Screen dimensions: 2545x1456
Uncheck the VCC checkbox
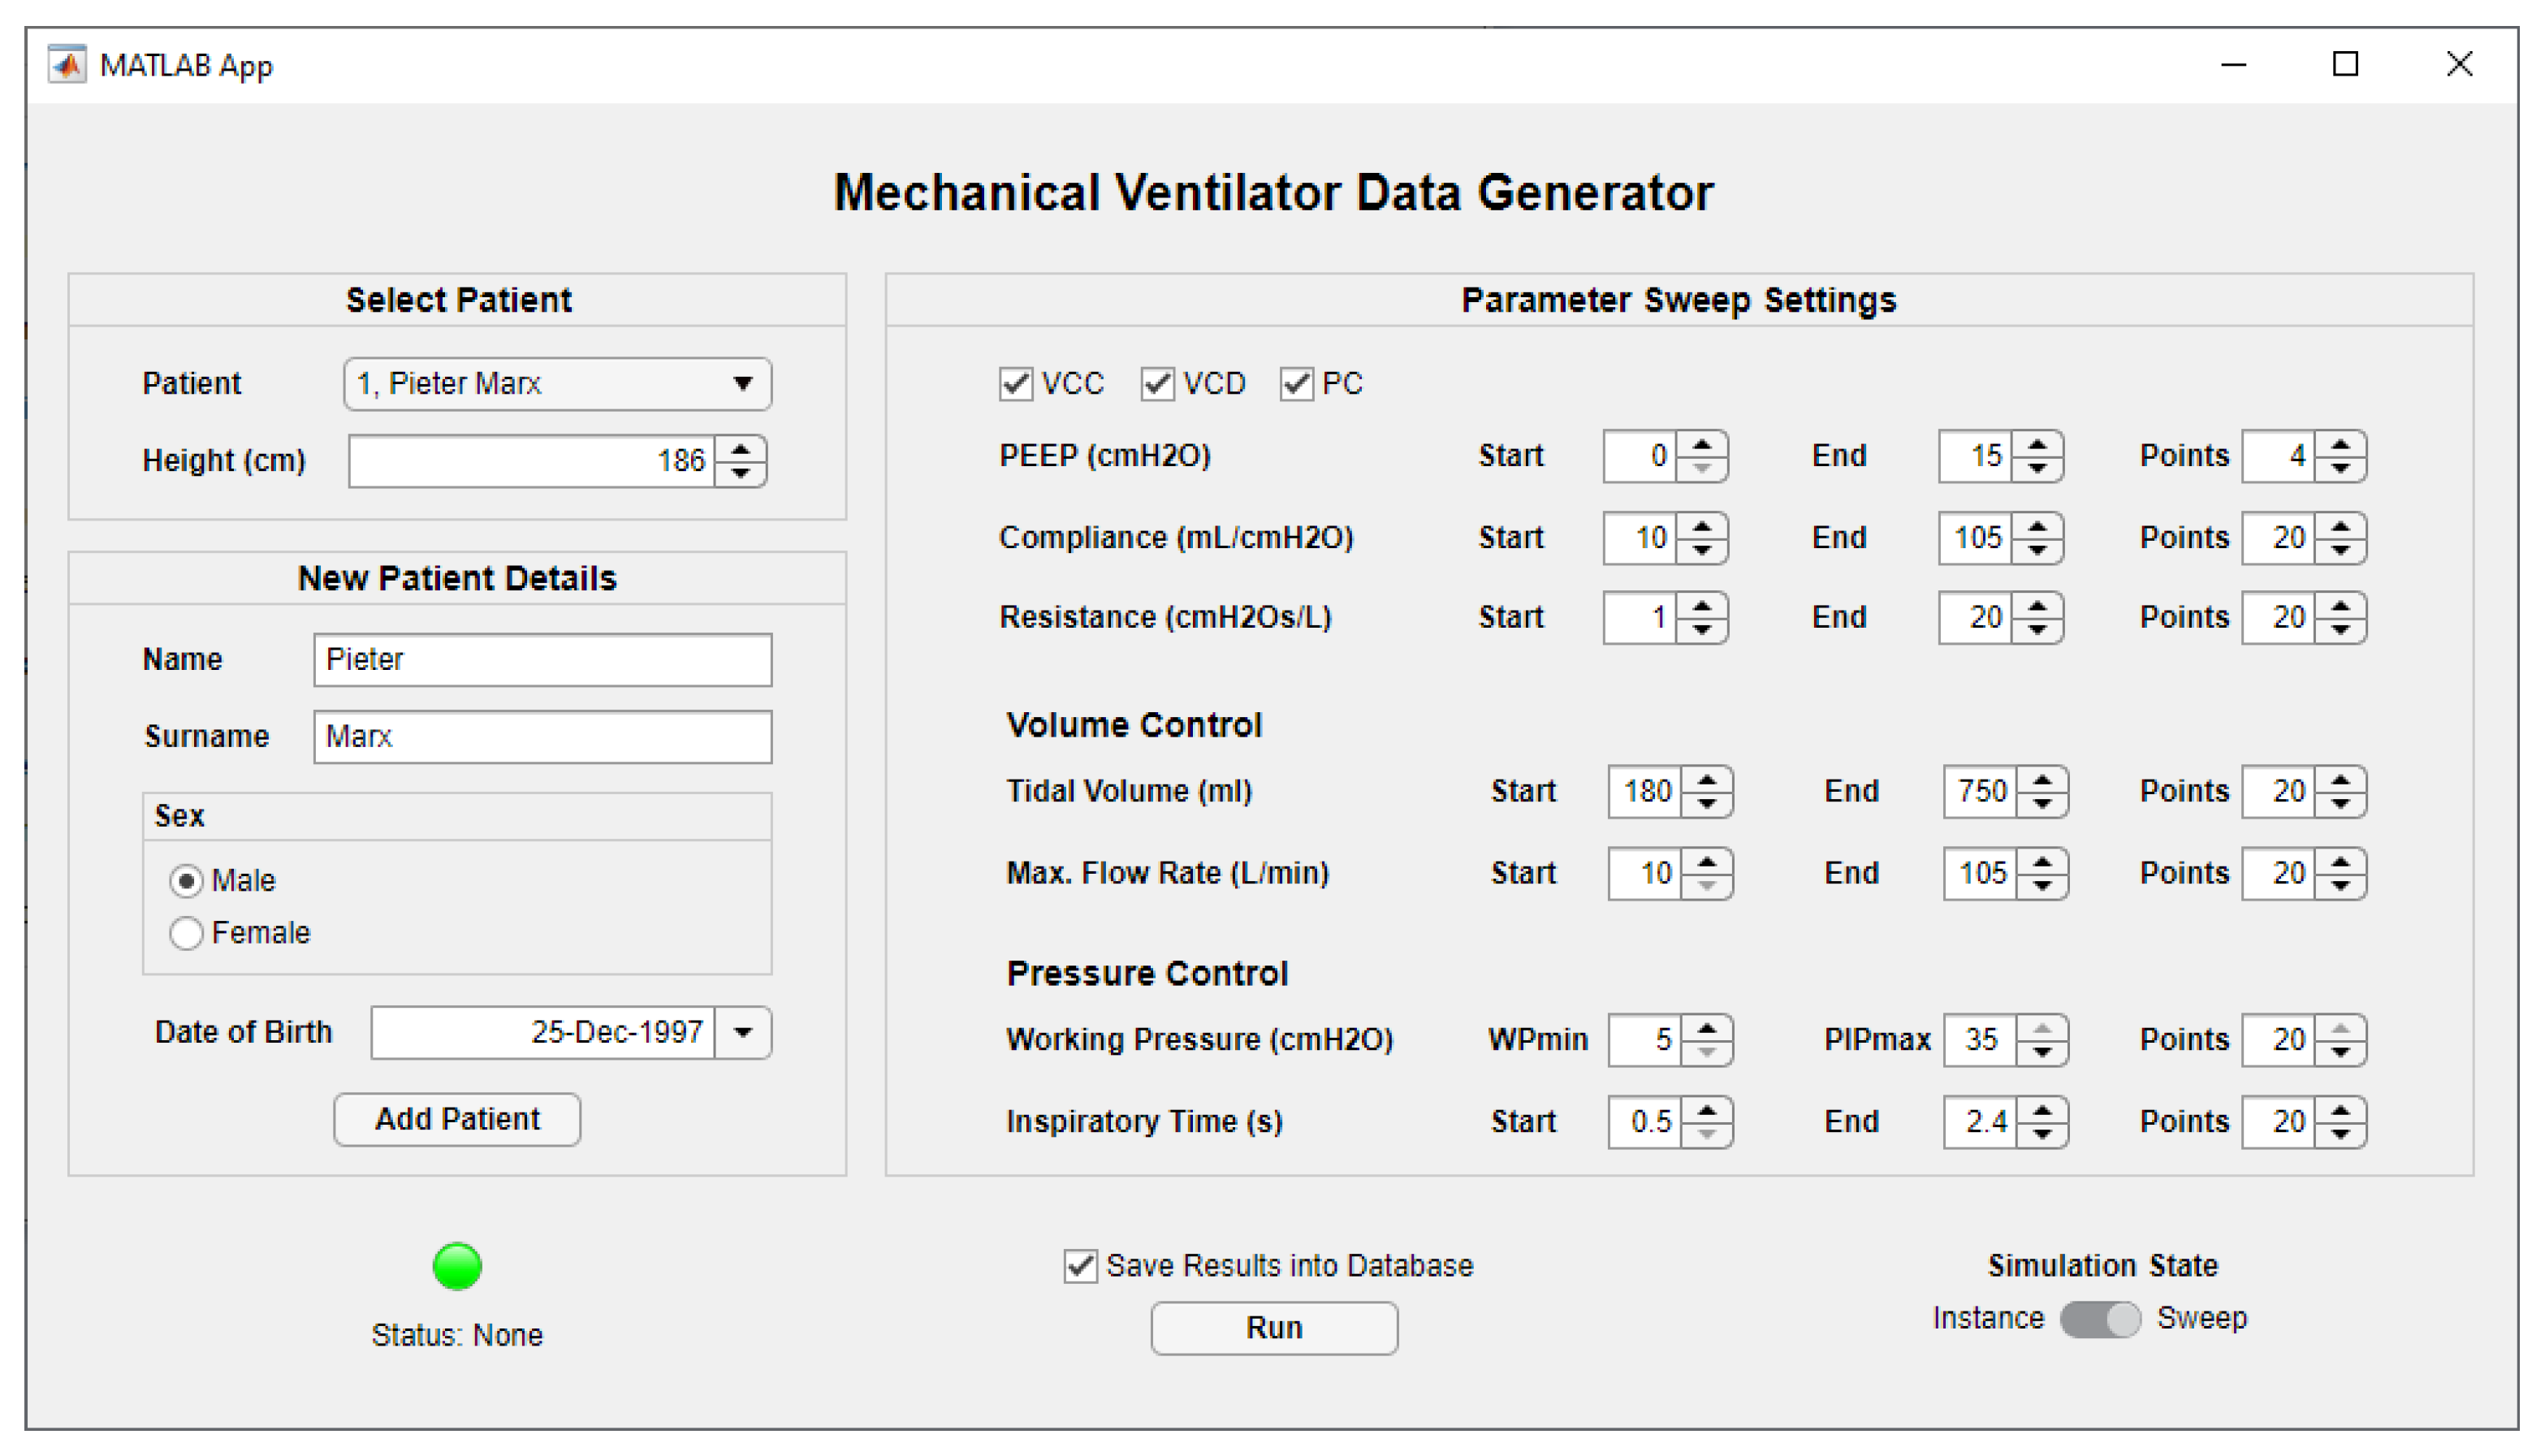point(1015,384)
